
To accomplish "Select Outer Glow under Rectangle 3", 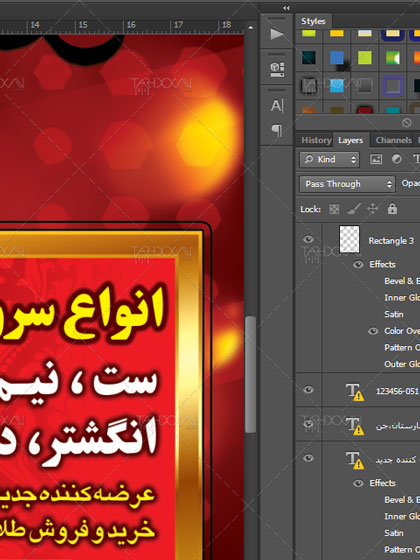I will (402, 364).
